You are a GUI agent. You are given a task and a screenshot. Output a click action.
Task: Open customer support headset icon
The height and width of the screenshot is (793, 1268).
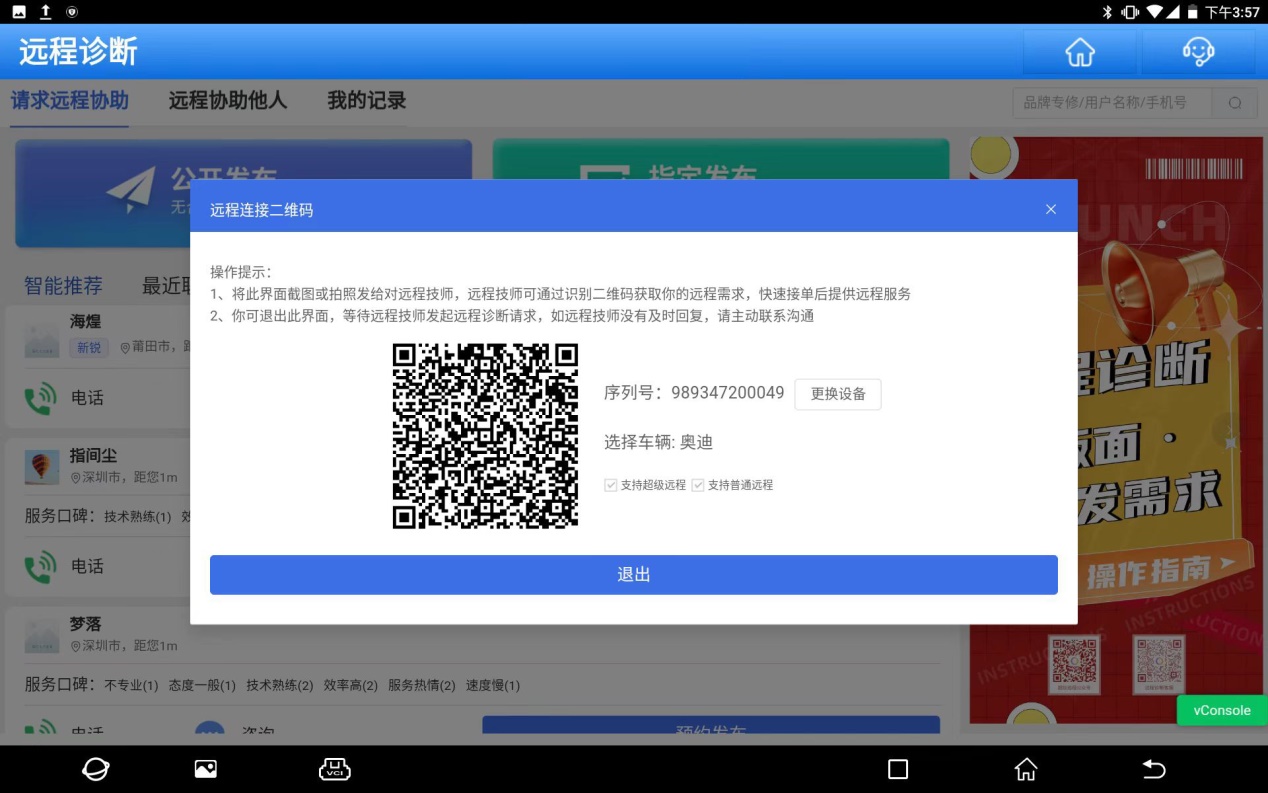click(1198, 52)
